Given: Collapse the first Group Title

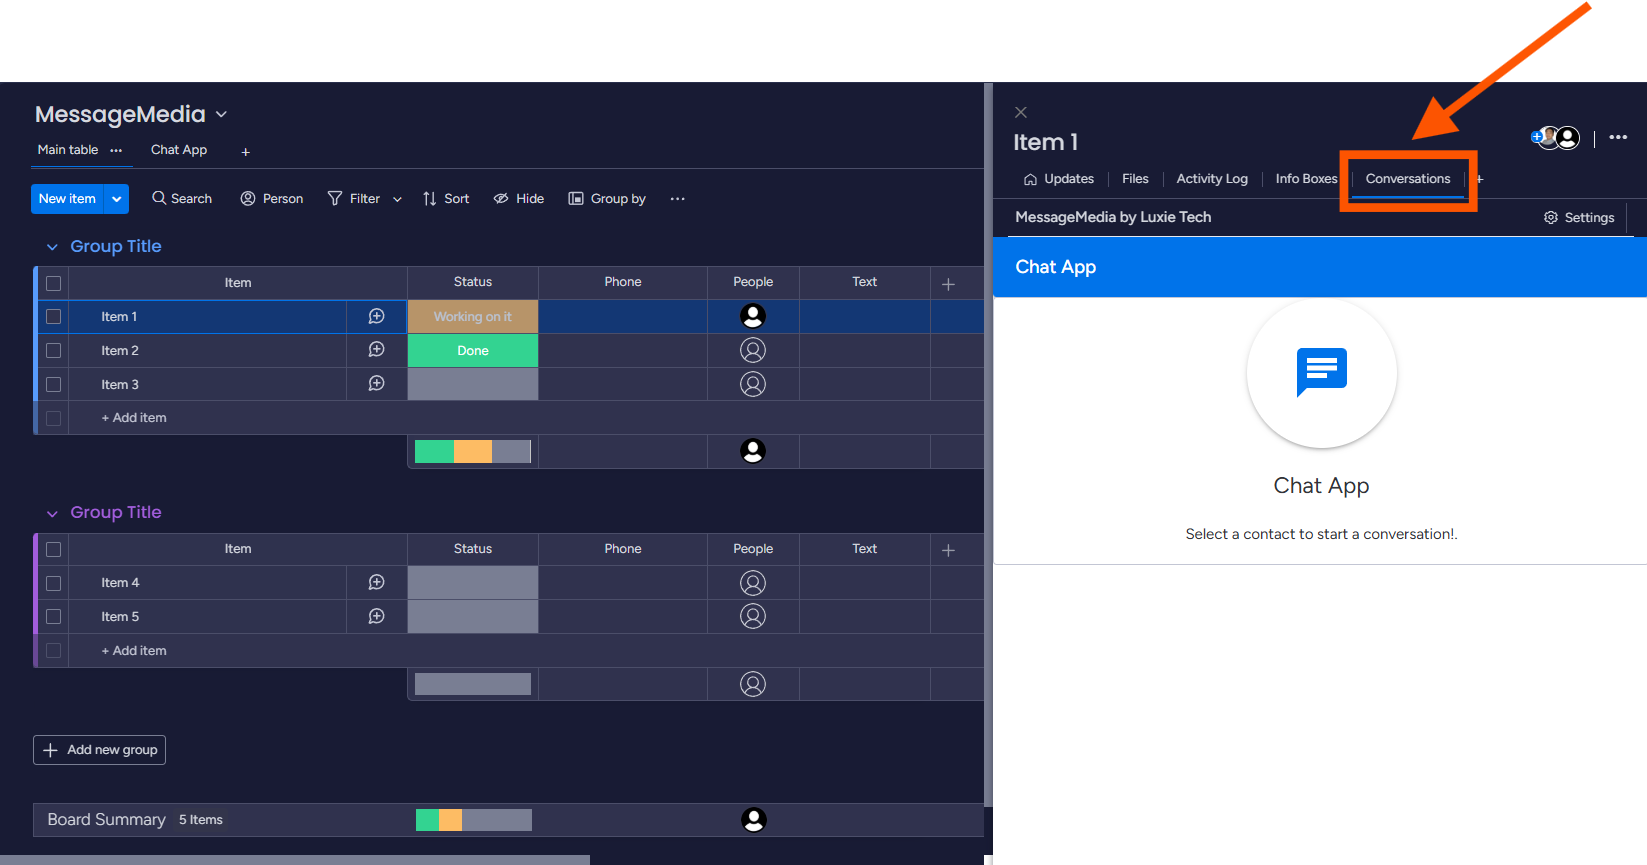Looking at the screenshot, I should [x=52, y=247].
